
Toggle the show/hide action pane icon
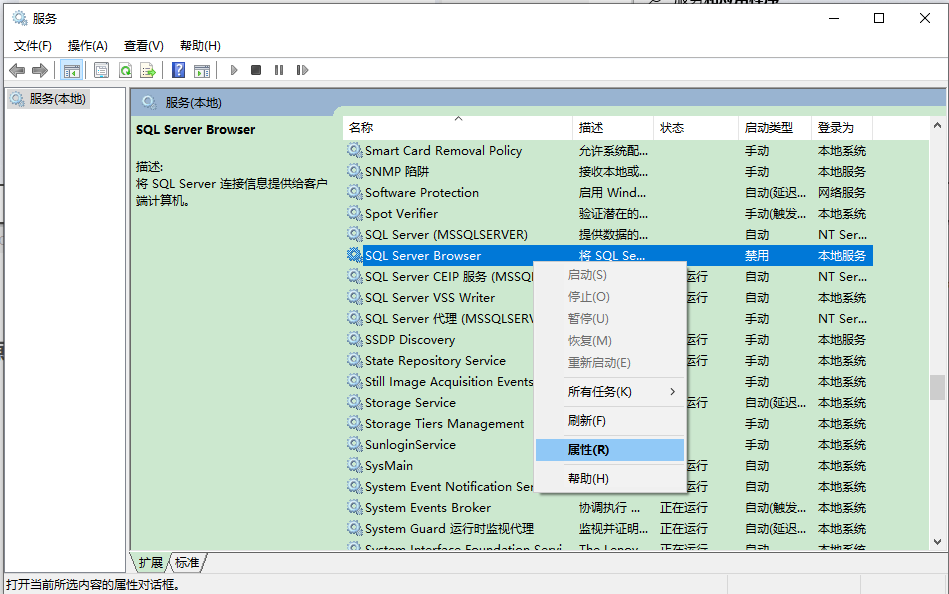(x=202, y=70)
